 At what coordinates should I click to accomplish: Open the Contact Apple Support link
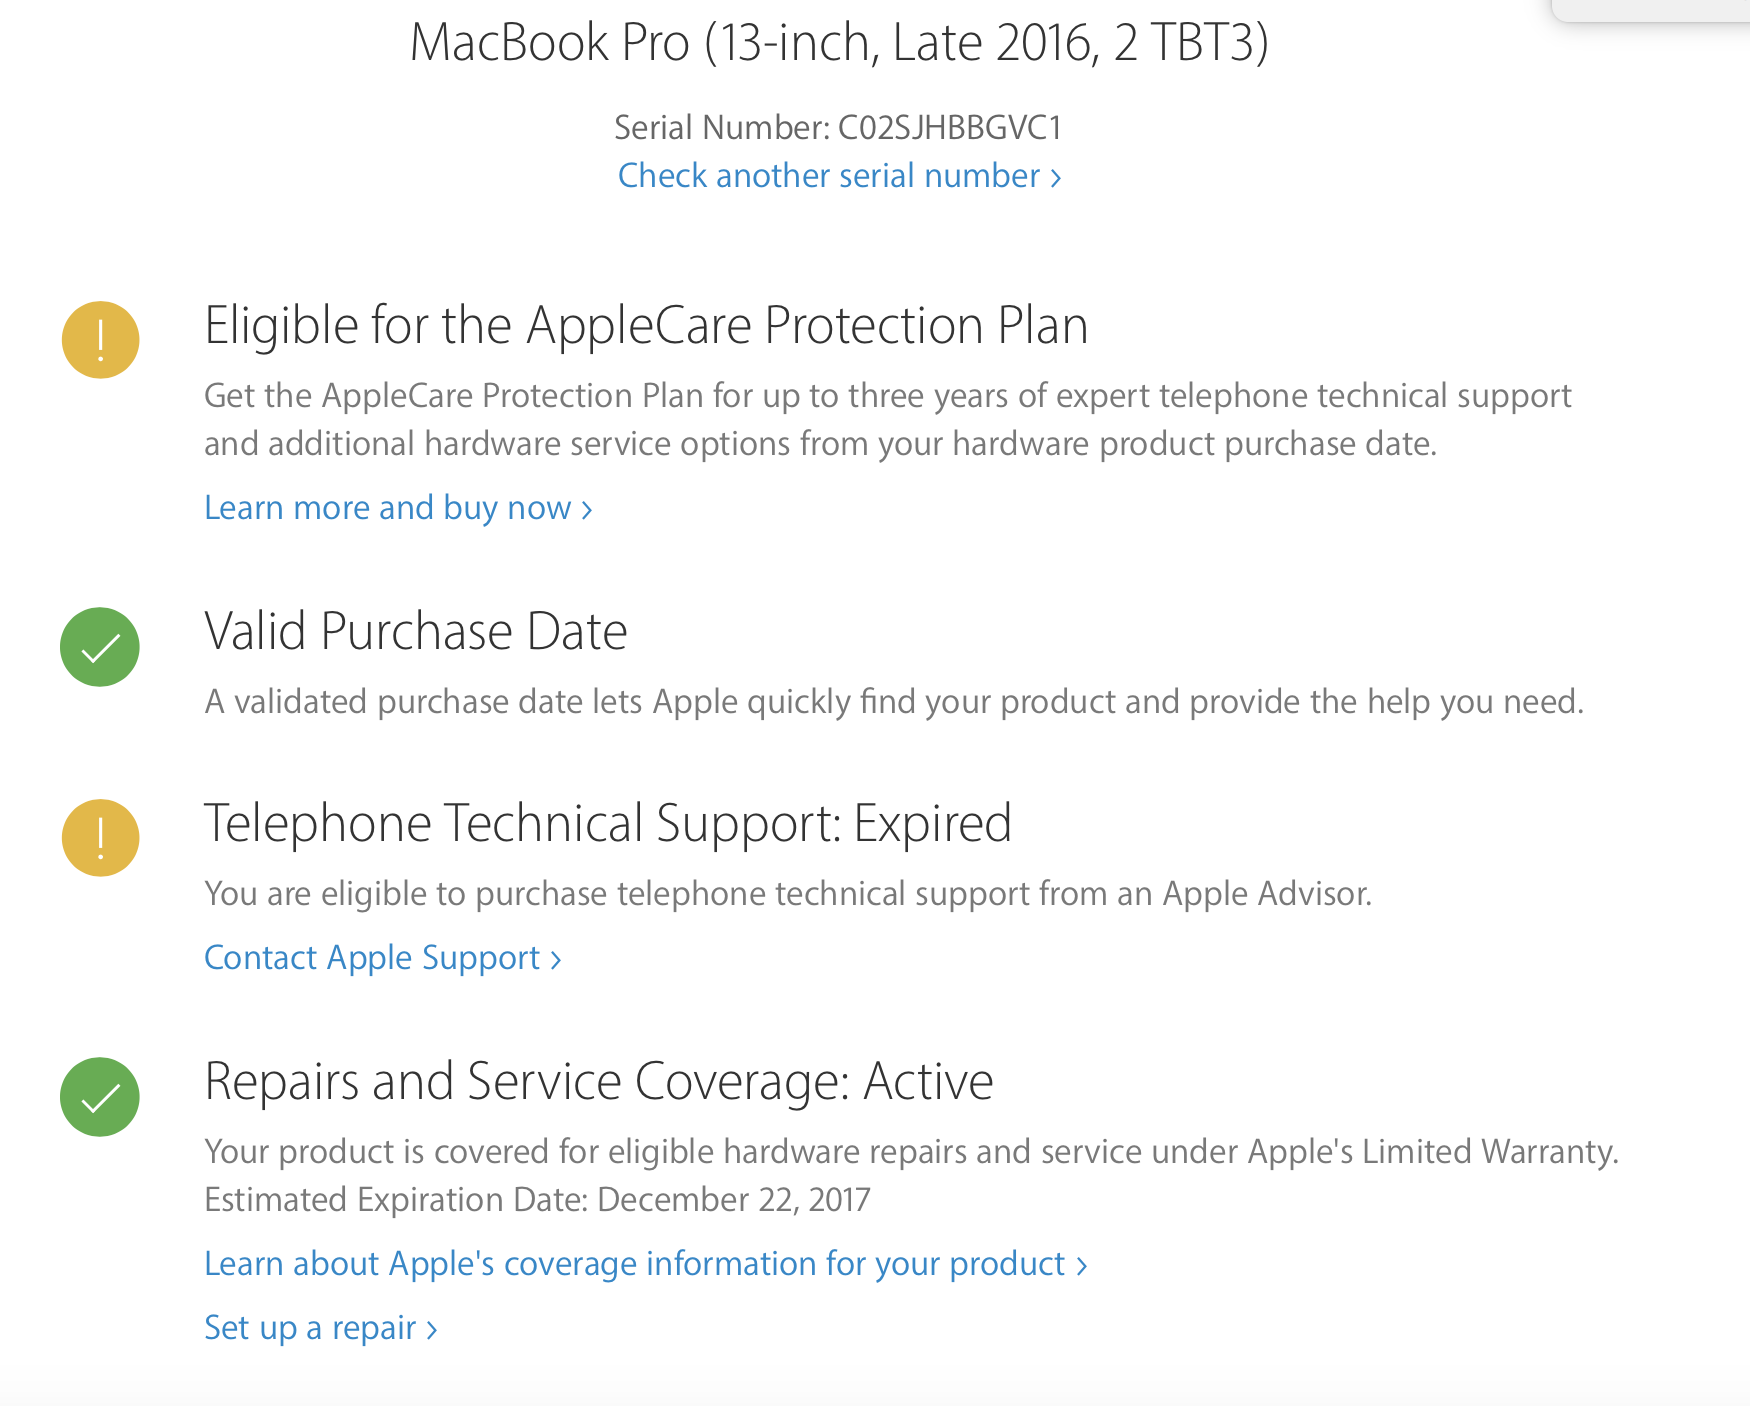tap(382, 958)
